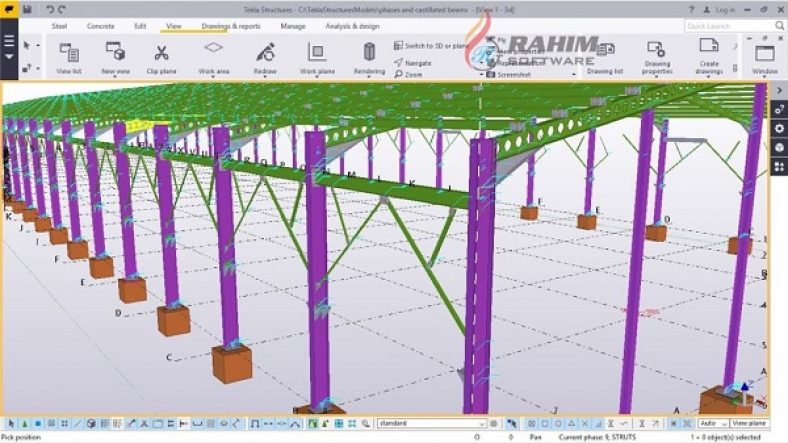This screenshot has height=443, width=788.
Task: Click the View list icon
Action: pyautogui.click(x=69, y=56)
